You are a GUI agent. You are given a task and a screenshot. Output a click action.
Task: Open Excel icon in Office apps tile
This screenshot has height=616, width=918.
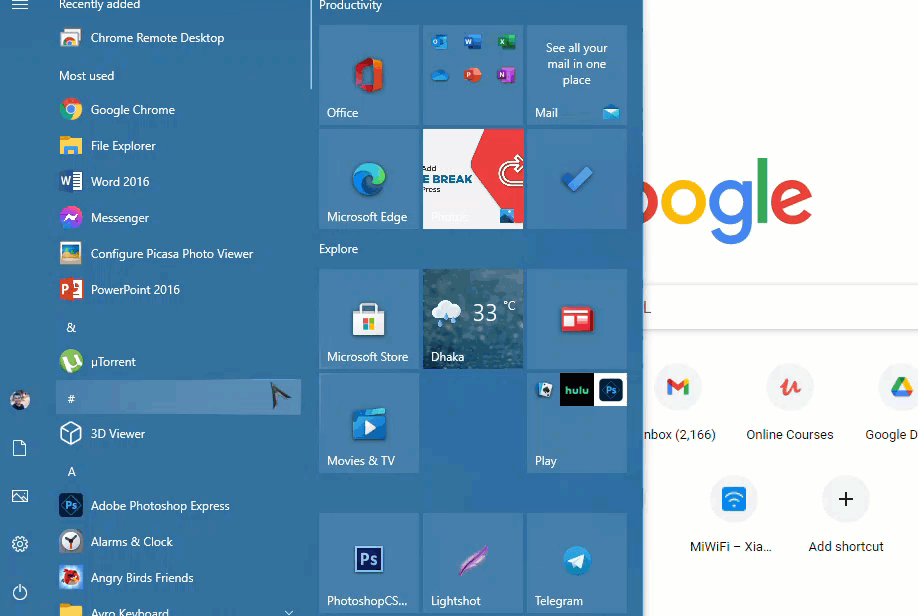506,42
